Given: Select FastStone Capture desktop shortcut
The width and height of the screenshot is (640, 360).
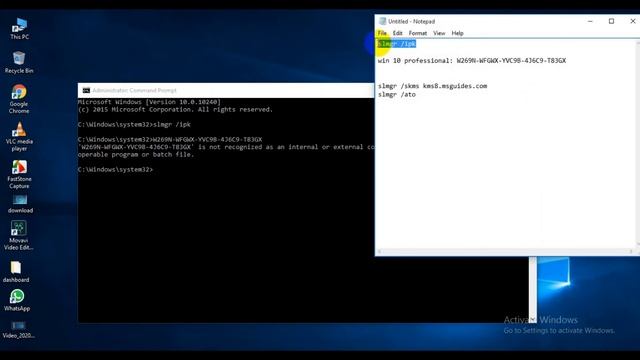Looking at the screenshot, I should coord(19,174).
